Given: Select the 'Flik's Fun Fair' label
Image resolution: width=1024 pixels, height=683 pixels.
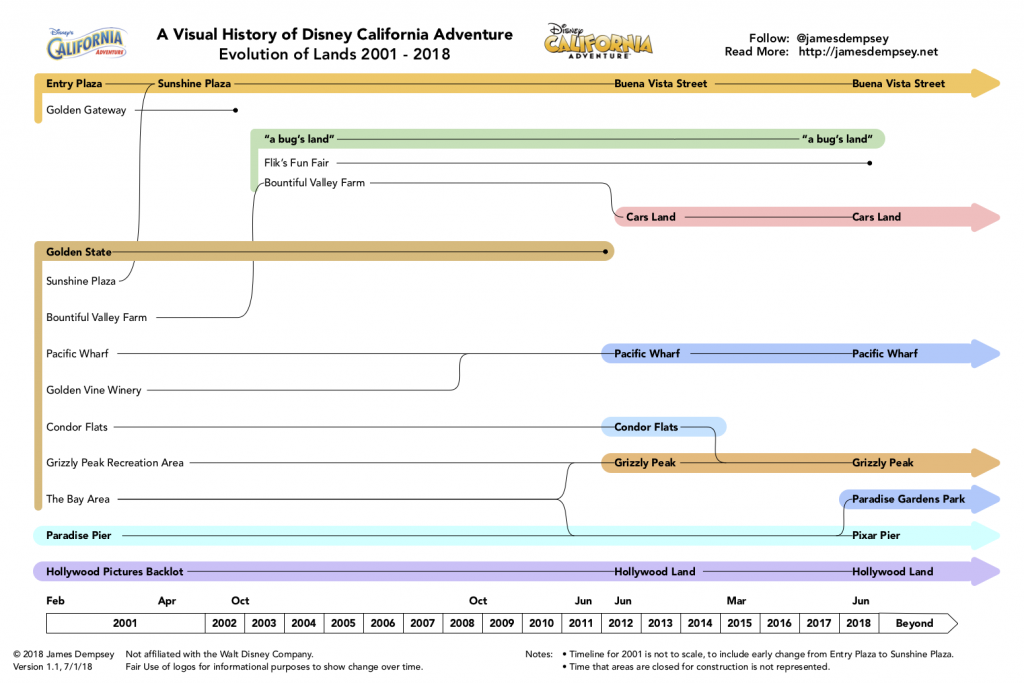Looking at the screenshot, I should click(x=296, y=163).
